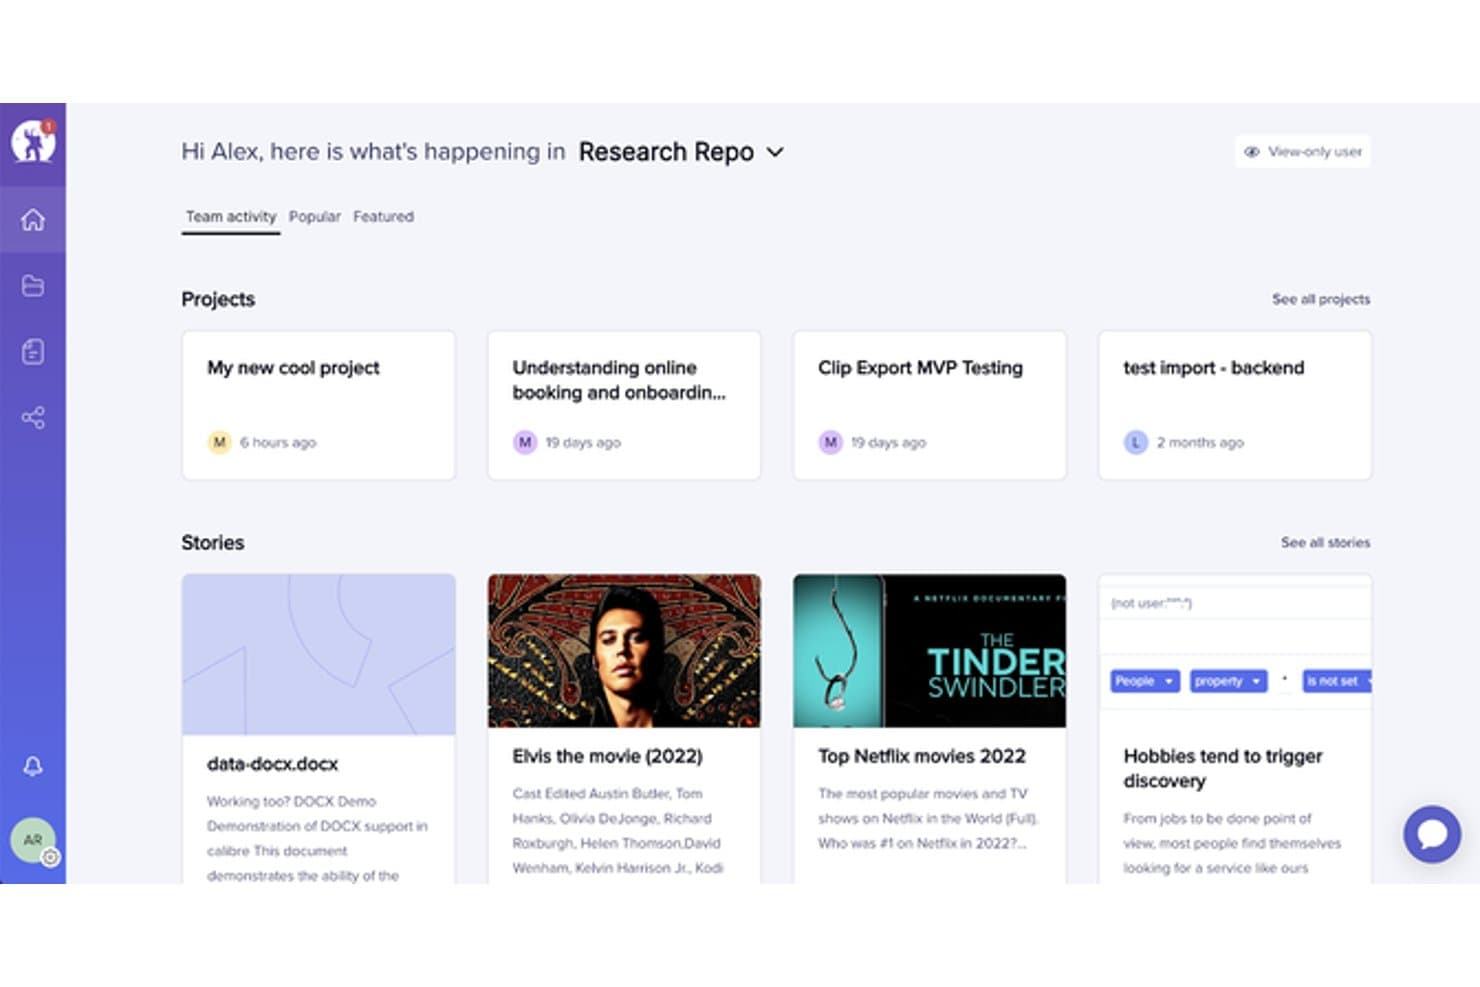This screenshot has width=1480, height=987.
Task: Open Understanding online booking project card
Action: pyautogui.click(x=624, y=405)
